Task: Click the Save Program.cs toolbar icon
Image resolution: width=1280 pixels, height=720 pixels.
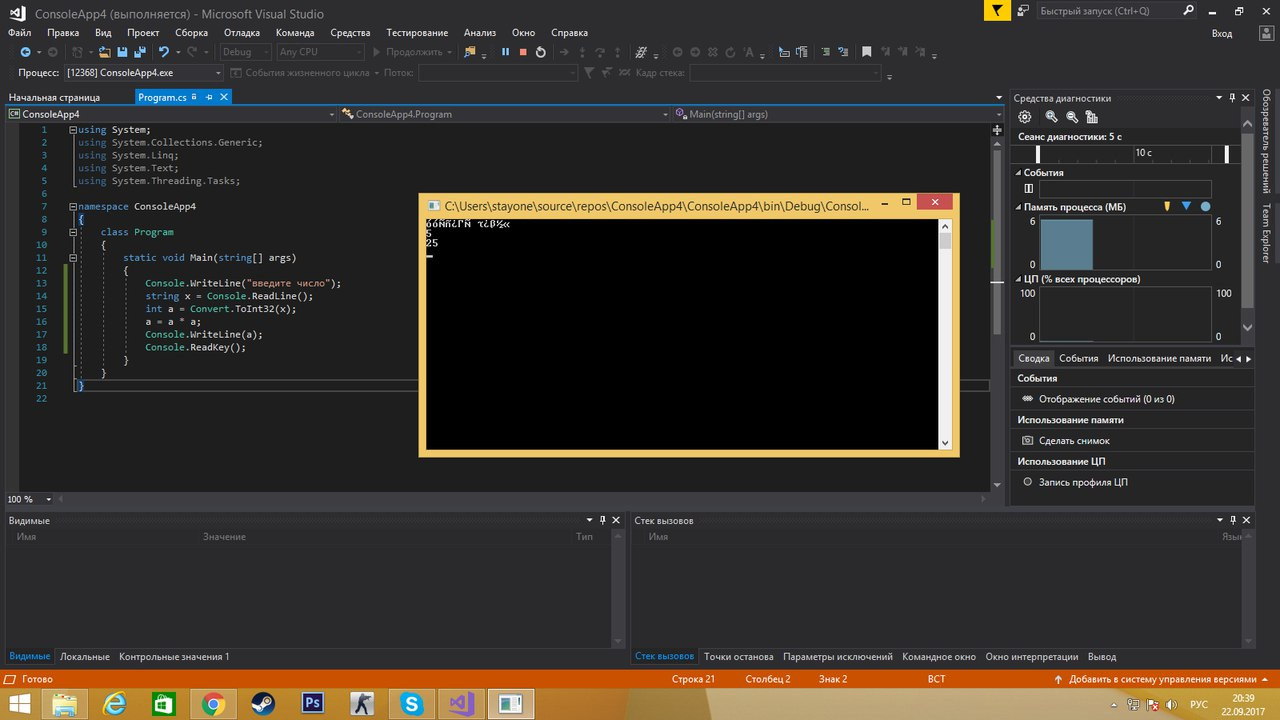Action: coord(123,52)
